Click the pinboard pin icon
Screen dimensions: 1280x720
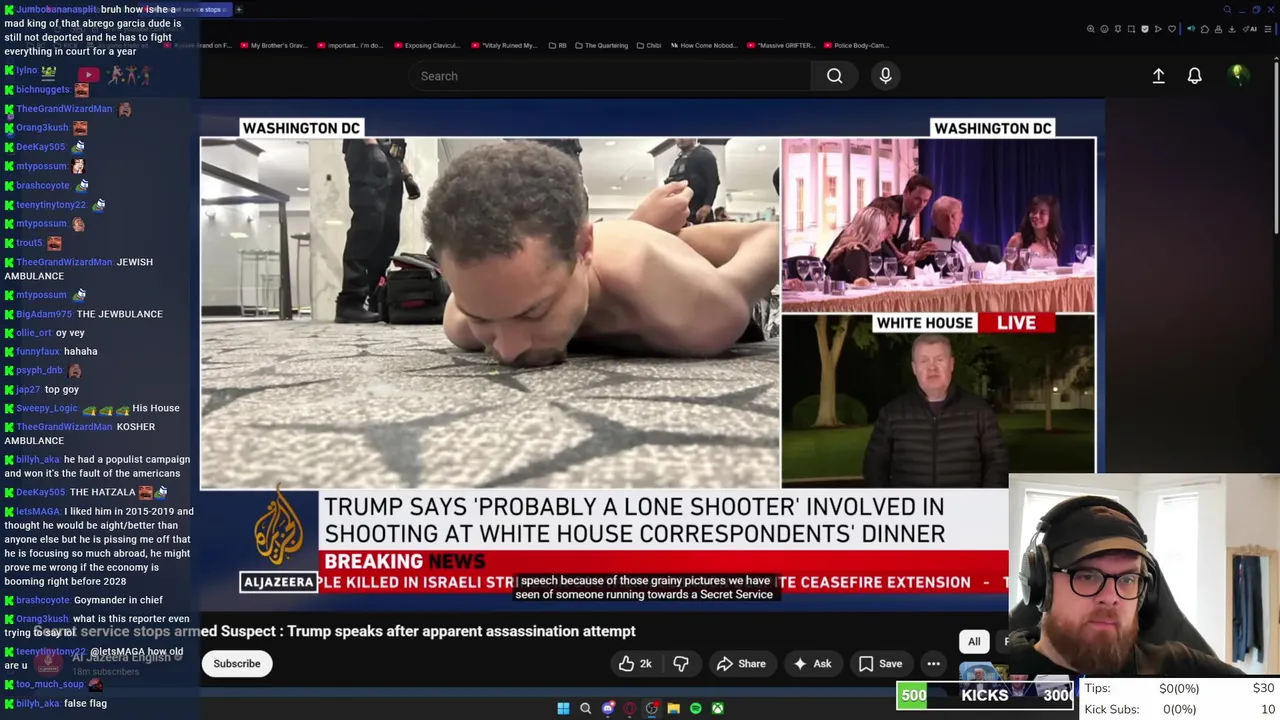tap(1118, 29)
